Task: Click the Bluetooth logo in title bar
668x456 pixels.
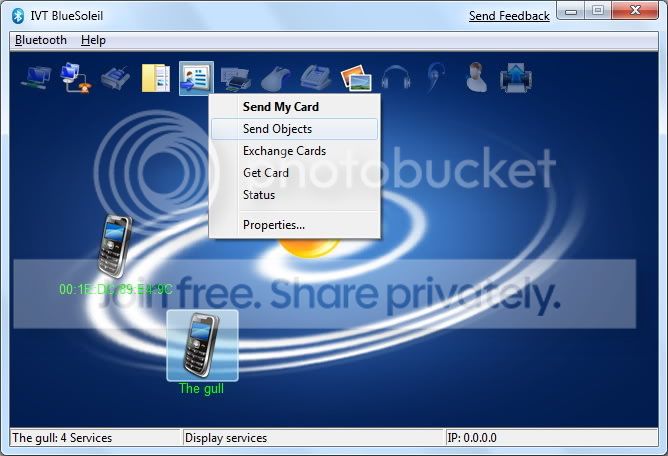Action: coord(18,16)
